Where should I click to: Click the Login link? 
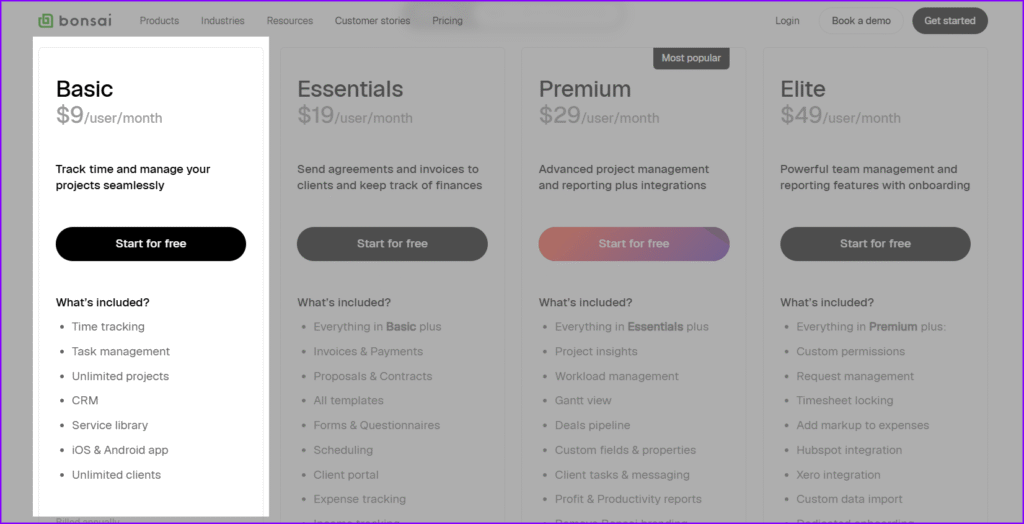[x=787, y=21]
